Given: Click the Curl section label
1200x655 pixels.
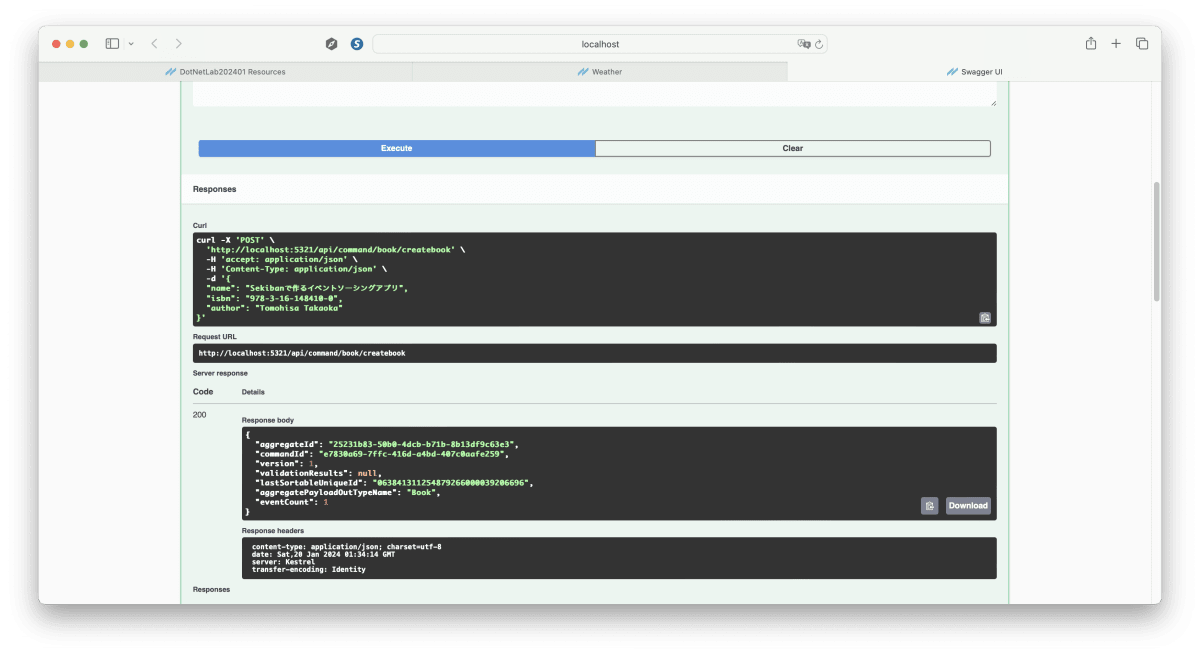Looking at the screenshot, I should [x=199, y=226].
